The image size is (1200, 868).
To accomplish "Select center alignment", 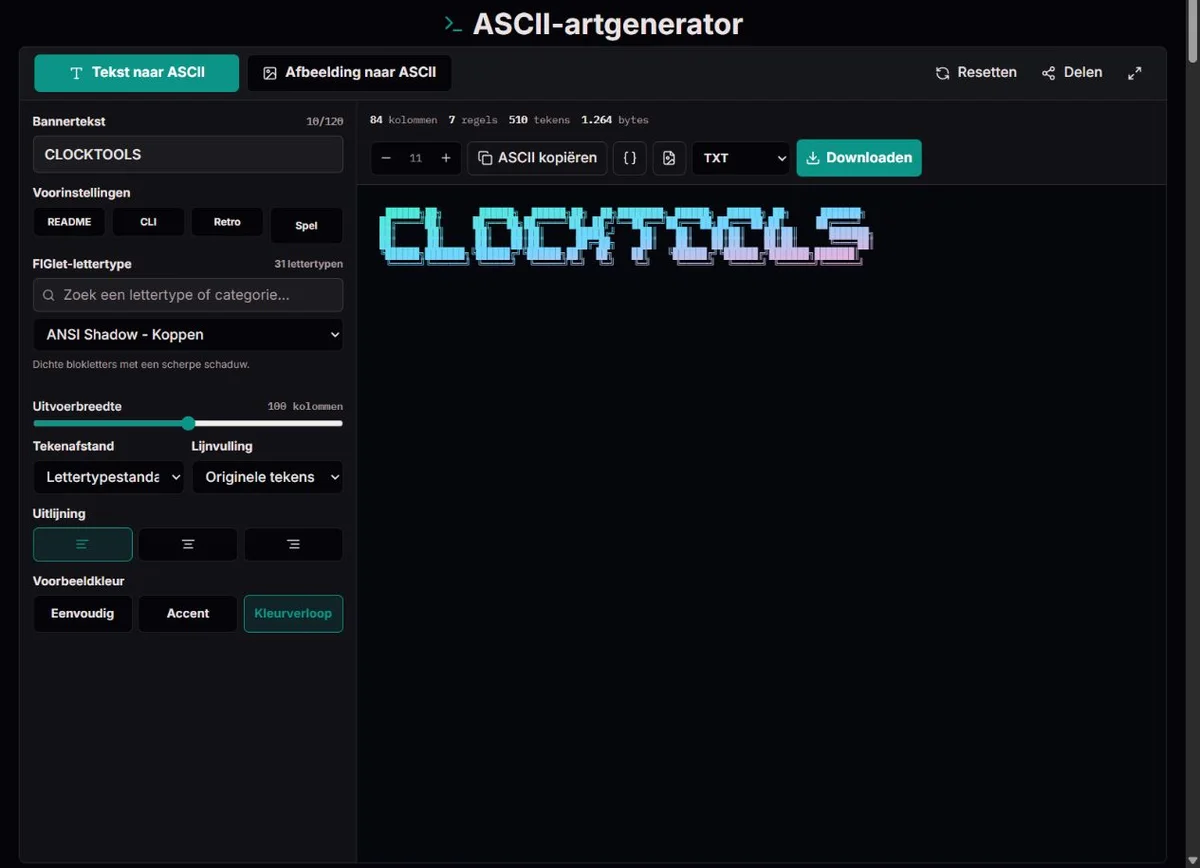I will [188, 545].
